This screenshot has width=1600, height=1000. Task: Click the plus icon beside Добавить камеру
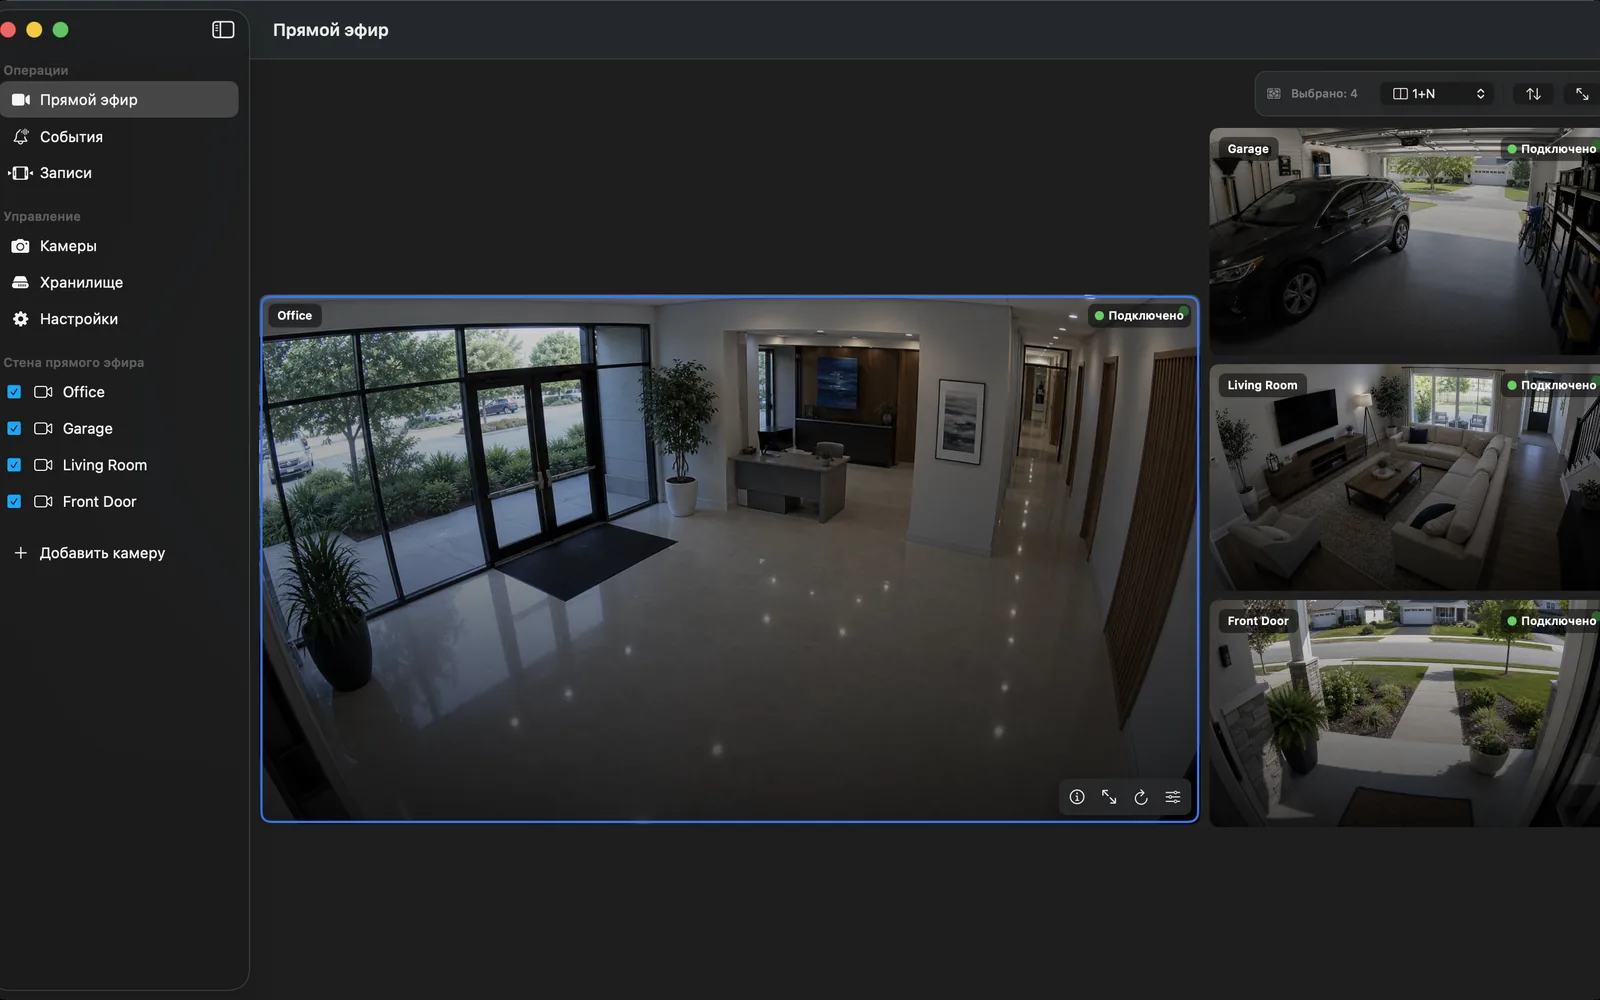pyautogui.click(x=20, y=553)
